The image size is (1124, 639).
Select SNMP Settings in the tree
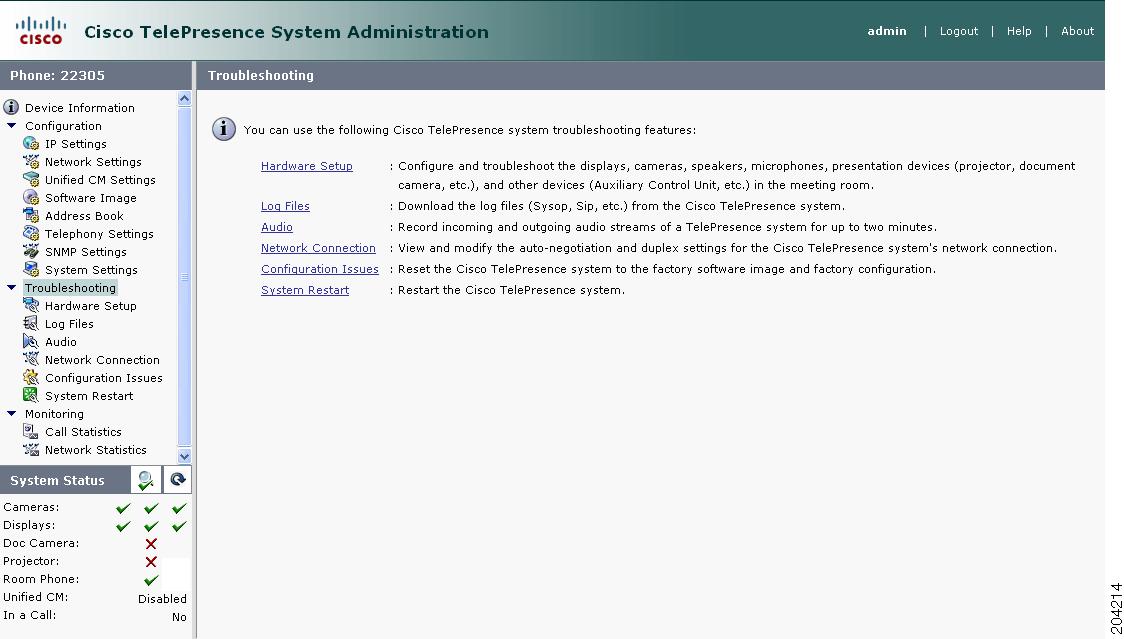coord(85,251)
